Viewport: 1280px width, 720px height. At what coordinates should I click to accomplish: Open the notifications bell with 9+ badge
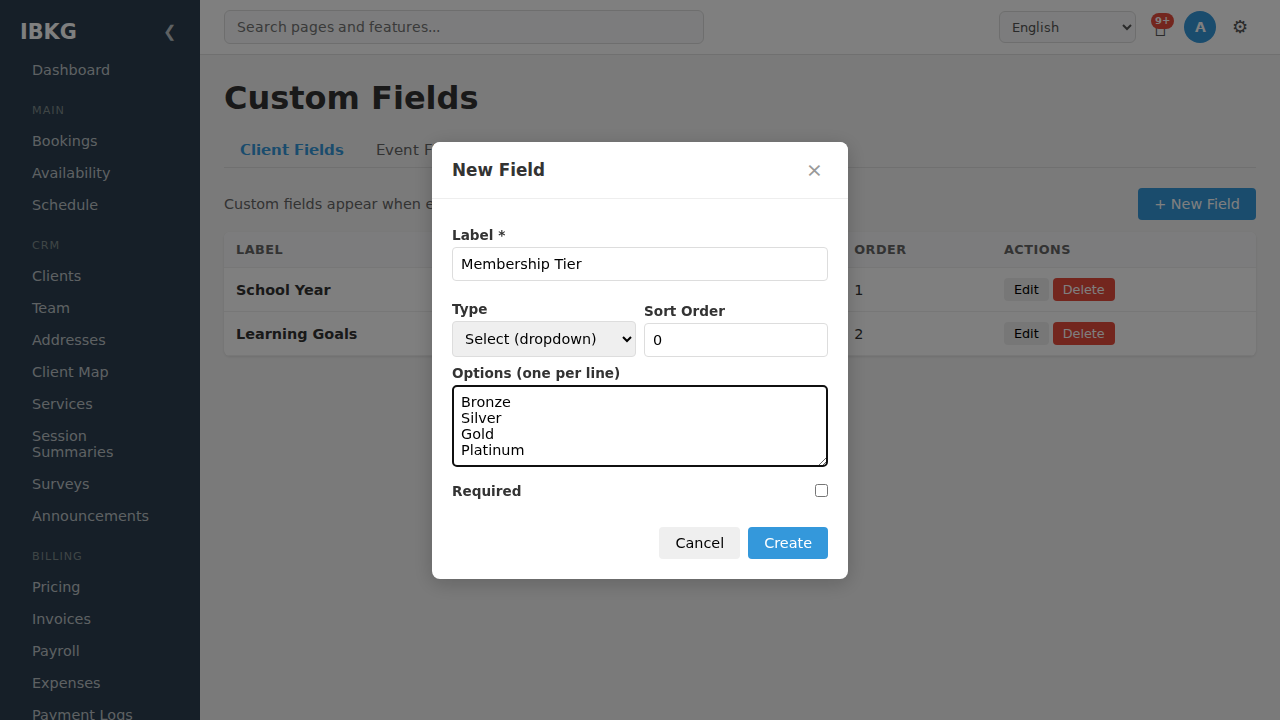pyautogui.click(x=1160, y=27)
